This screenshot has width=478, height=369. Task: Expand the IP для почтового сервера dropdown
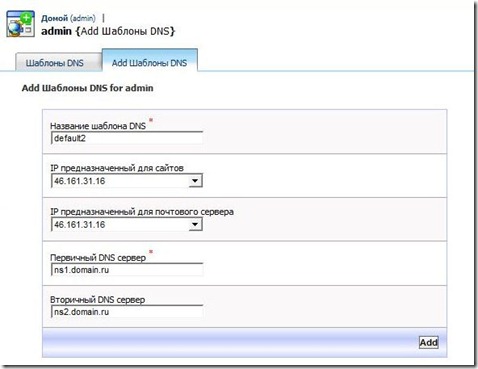point(127,224)
